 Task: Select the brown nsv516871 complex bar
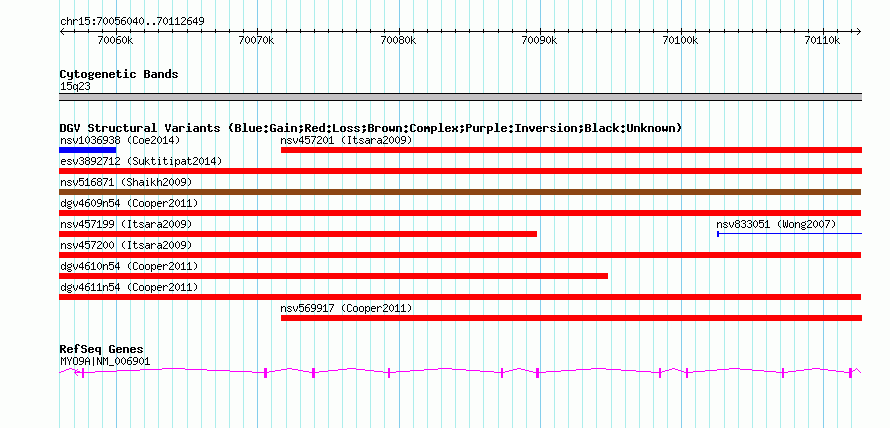click(x=460, y=192)
